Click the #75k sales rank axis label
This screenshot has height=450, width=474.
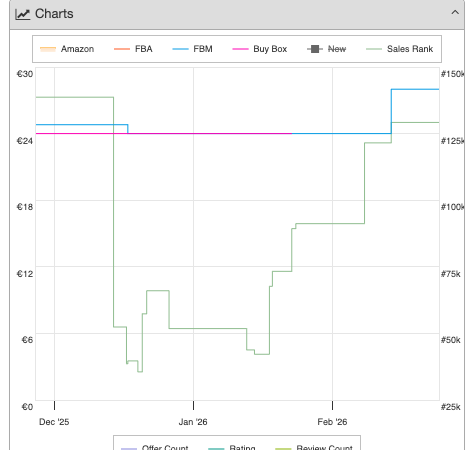click(x=451, y=274)
